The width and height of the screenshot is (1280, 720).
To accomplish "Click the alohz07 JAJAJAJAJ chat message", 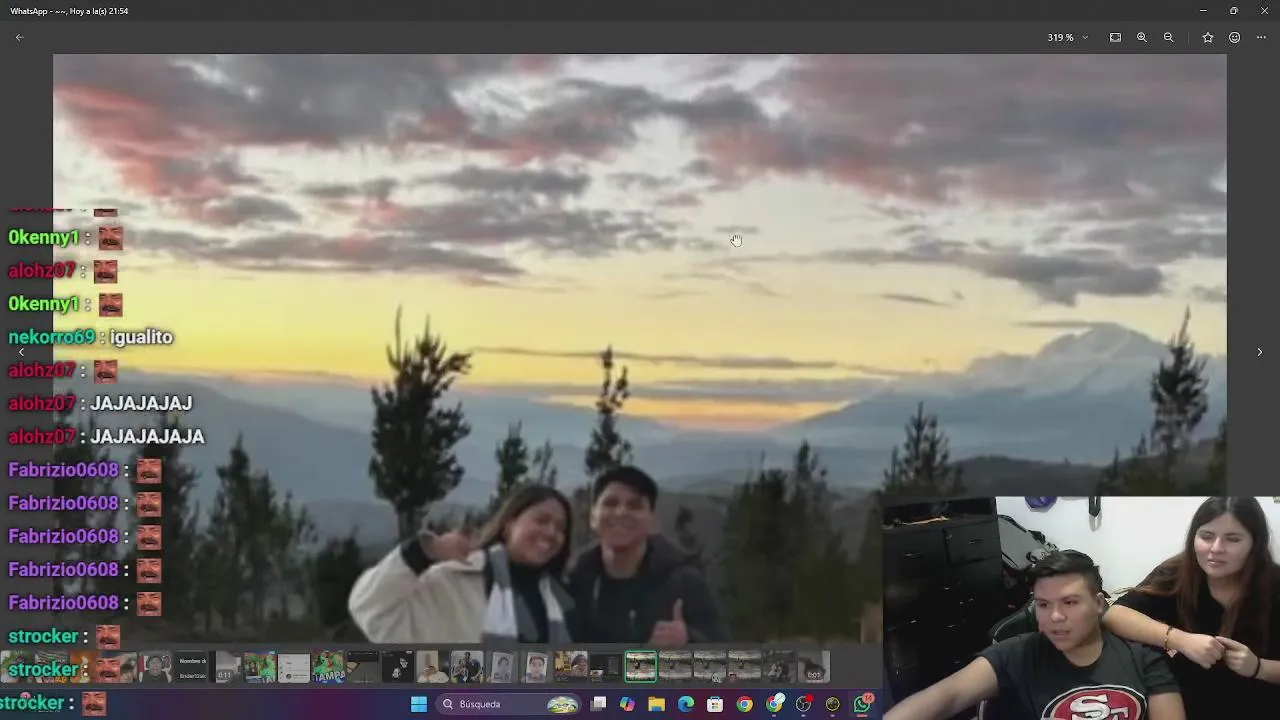I will 100,403.
